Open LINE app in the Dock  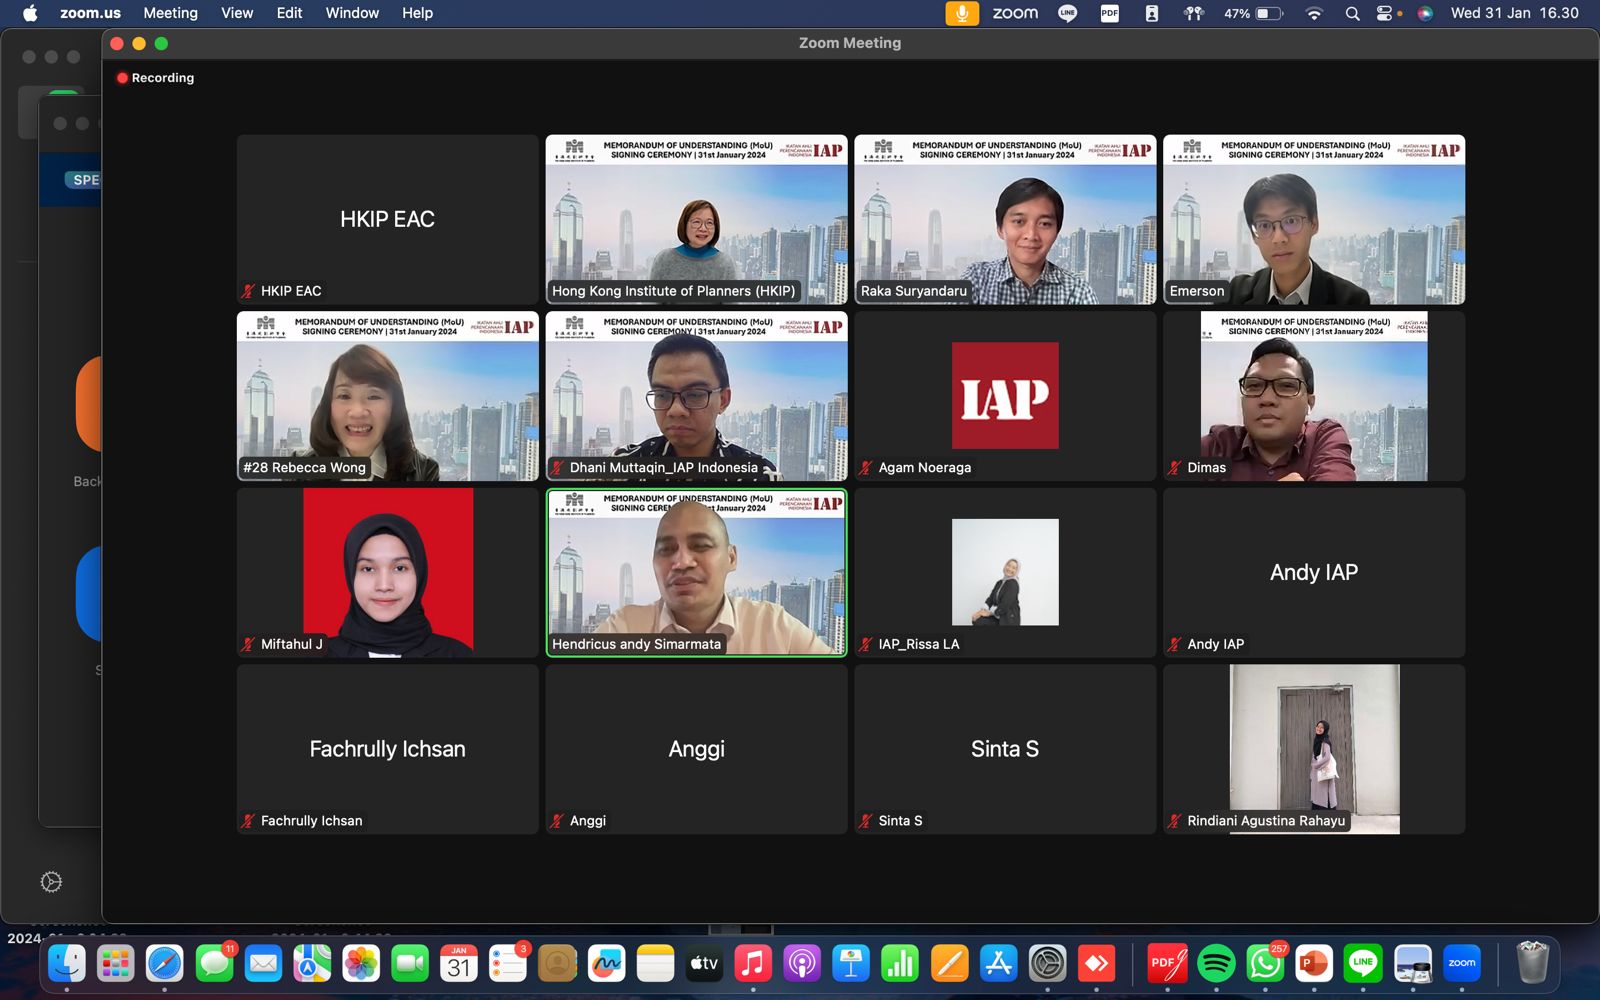pos(1363,964)
